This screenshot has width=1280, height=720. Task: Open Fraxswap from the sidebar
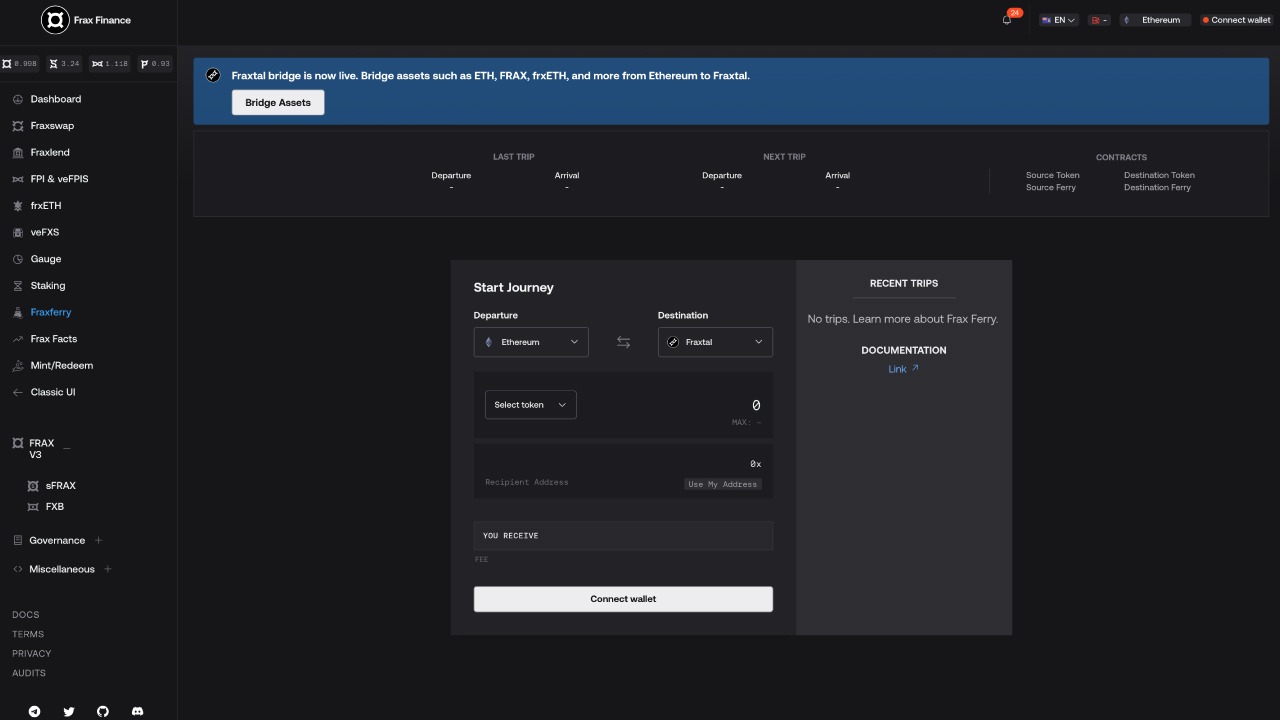point(52,126)
